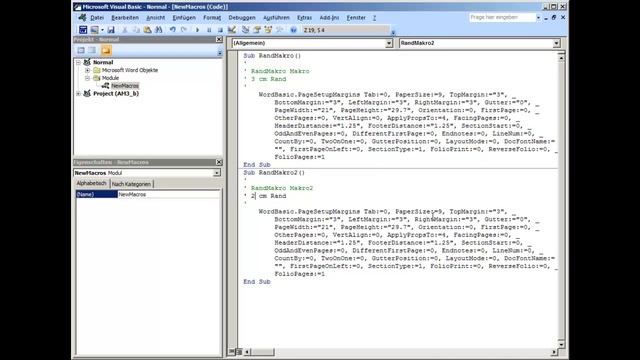Click the Cut scissors icon
Screen dimensions: 640x360
coord(125,30)
